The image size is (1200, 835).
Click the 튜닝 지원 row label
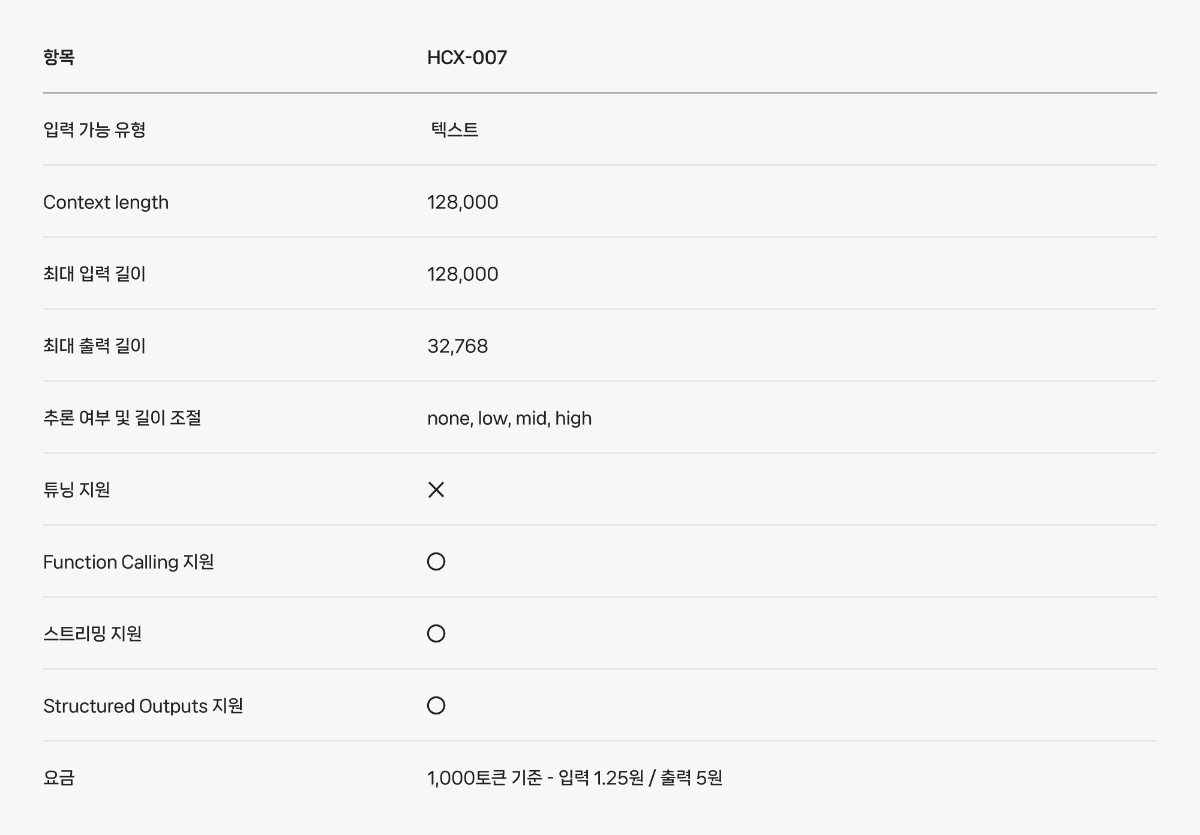(77, 490)
